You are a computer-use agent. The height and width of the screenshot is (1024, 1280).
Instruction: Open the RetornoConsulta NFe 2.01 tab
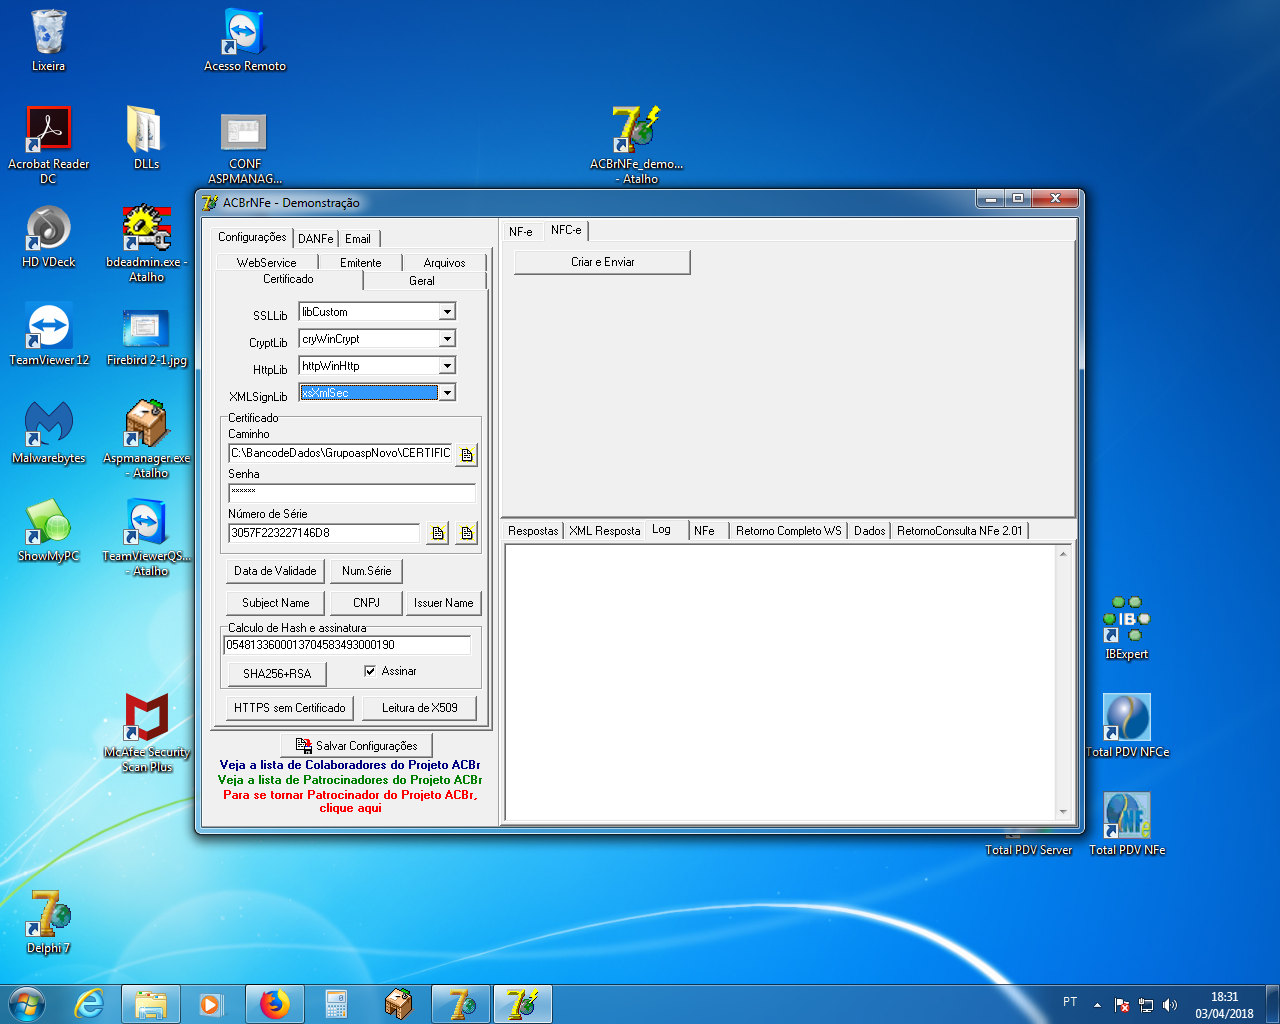[959, 531]
